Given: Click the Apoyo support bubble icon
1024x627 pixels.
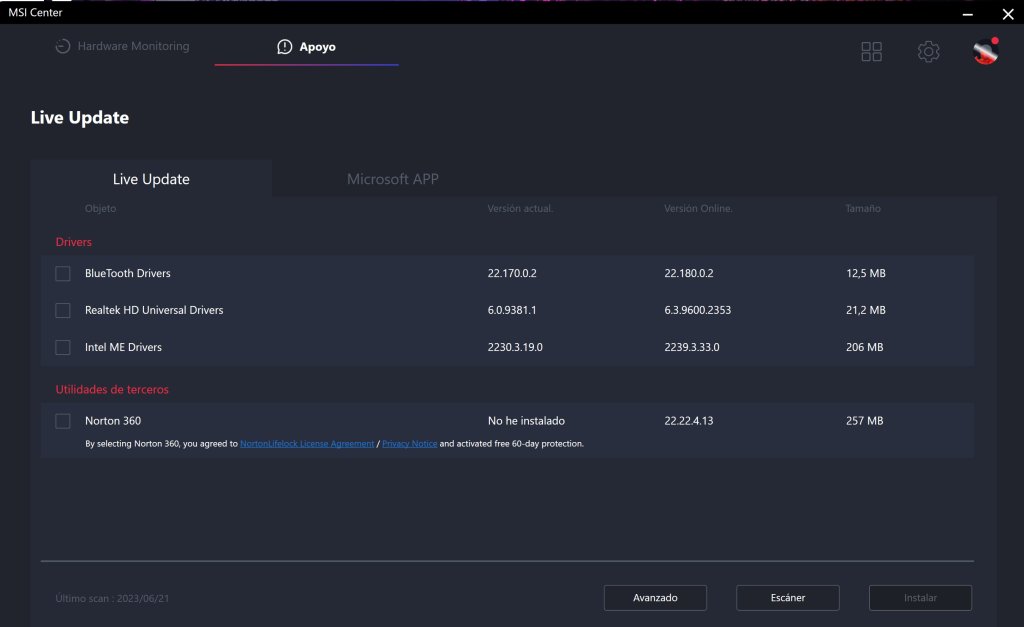Looking at the screenshot, I should coord(285,47).
